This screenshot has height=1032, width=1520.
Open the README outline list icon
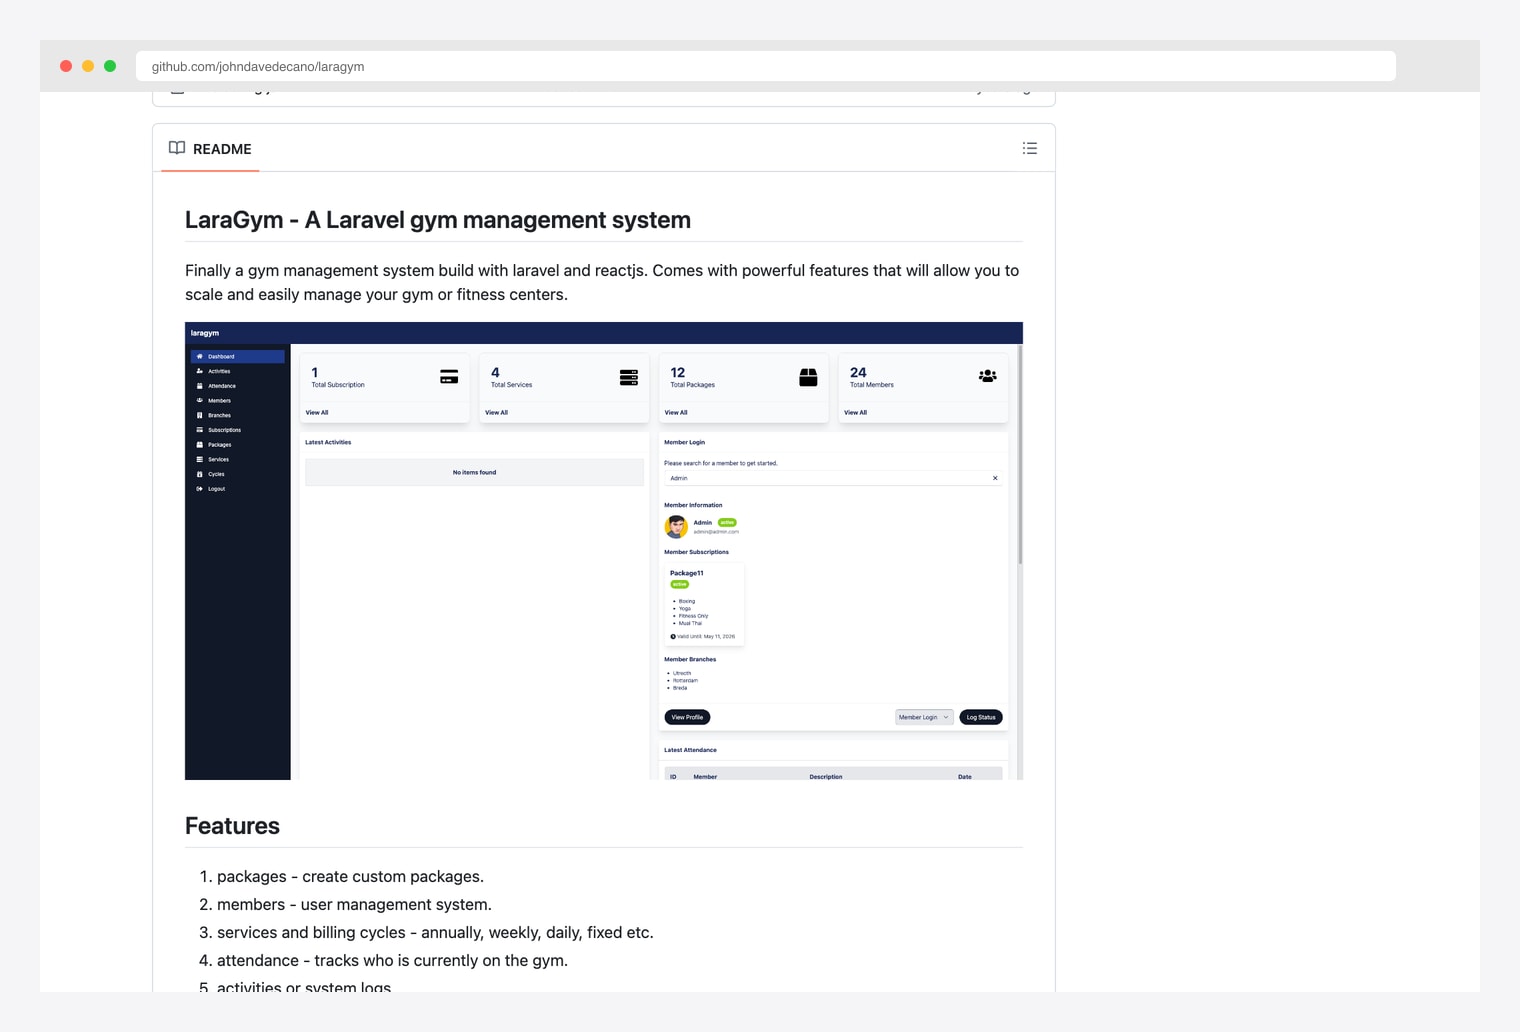[1030, 148]
